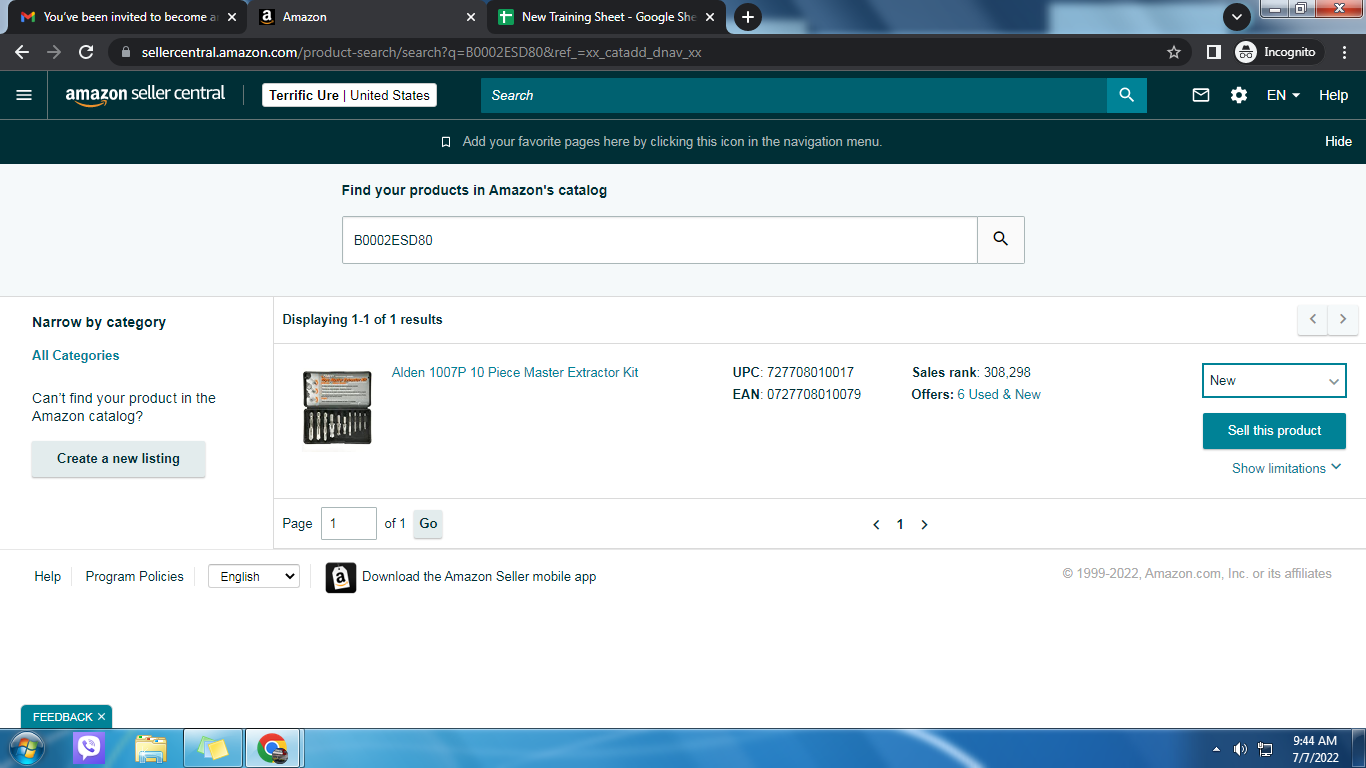Click the top search bar magnifier button
Screen dimensions: 1366x768
click(x=1127, y=95)
